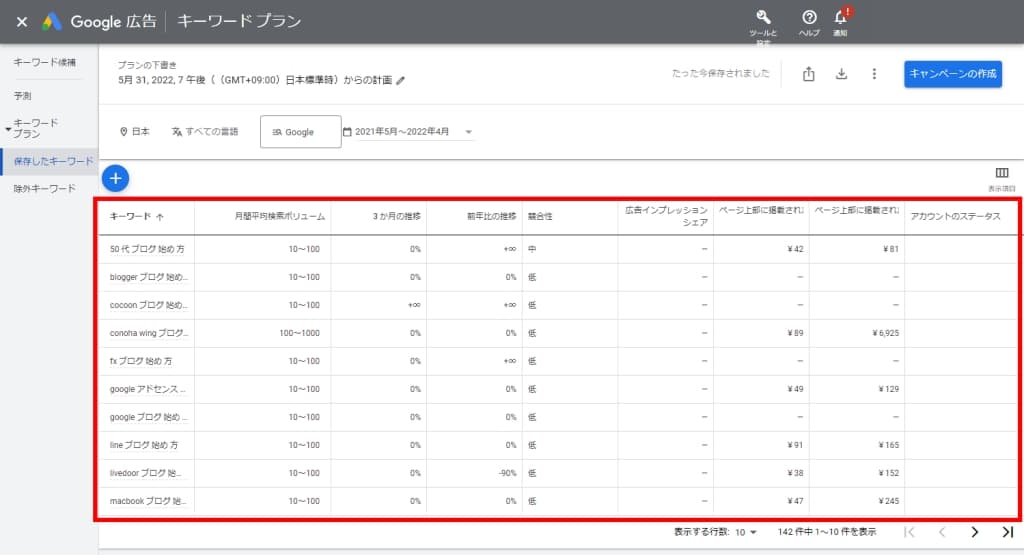Click the すべての言語 language filter
This screenshot has width=1024, height=555.
(x=205, y=132)
